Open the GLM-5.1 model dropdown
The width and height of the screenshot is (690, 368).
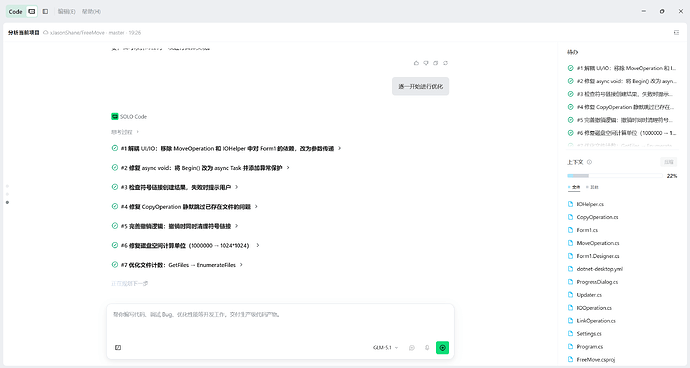(x=385, y=348)
